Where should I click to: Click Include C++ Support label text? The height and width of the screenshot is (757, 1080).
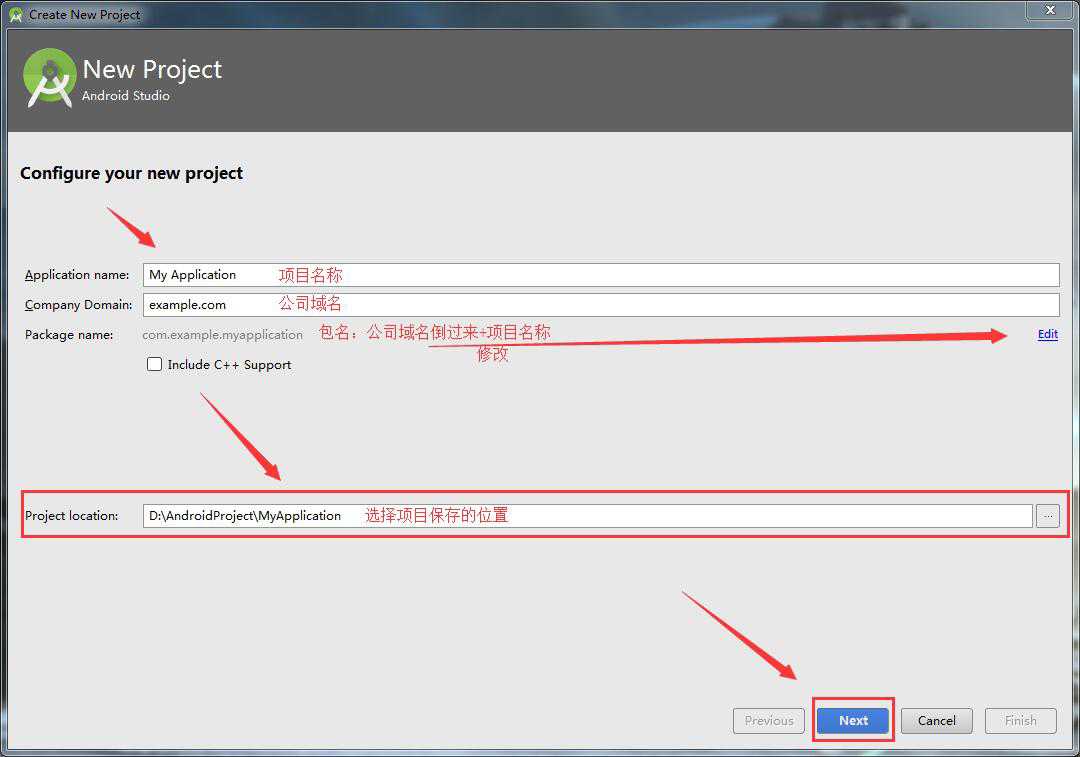[229, 364]
